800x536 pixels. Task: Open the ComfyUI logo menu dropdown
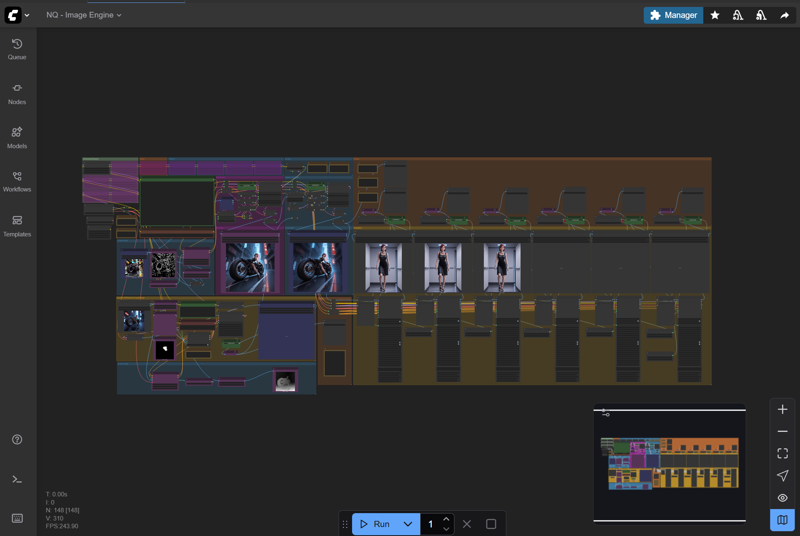tap(17, 15)
